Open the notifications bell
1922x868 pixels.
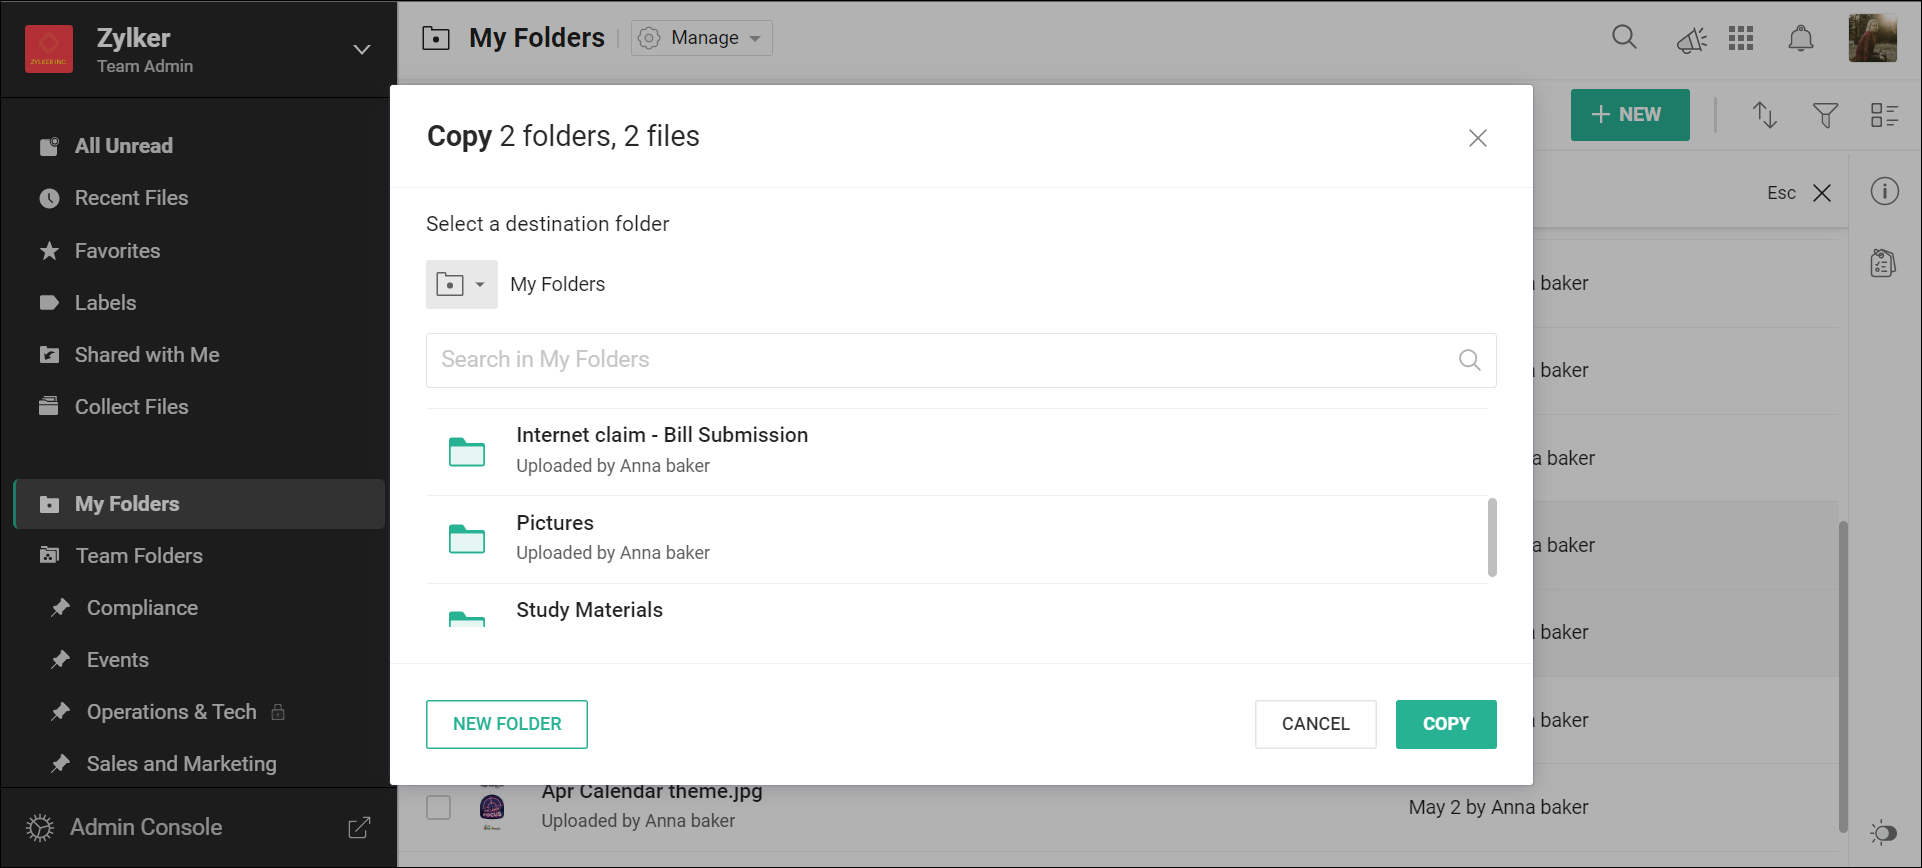(x=1800, y=38)
